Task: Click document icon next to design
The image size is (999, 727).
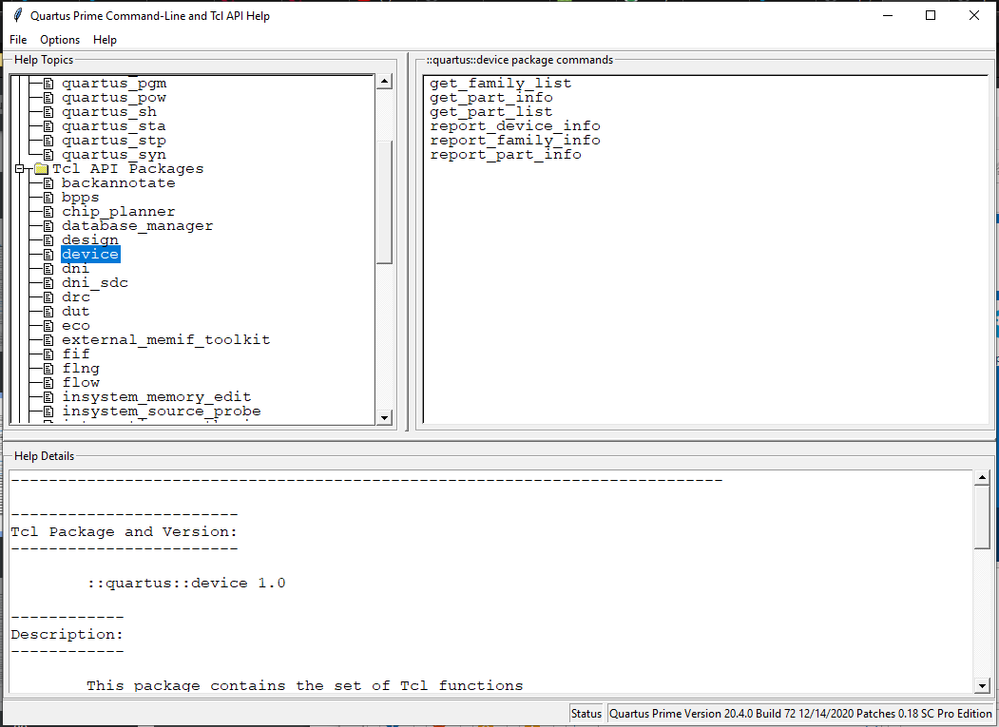Action: point(48,240)
